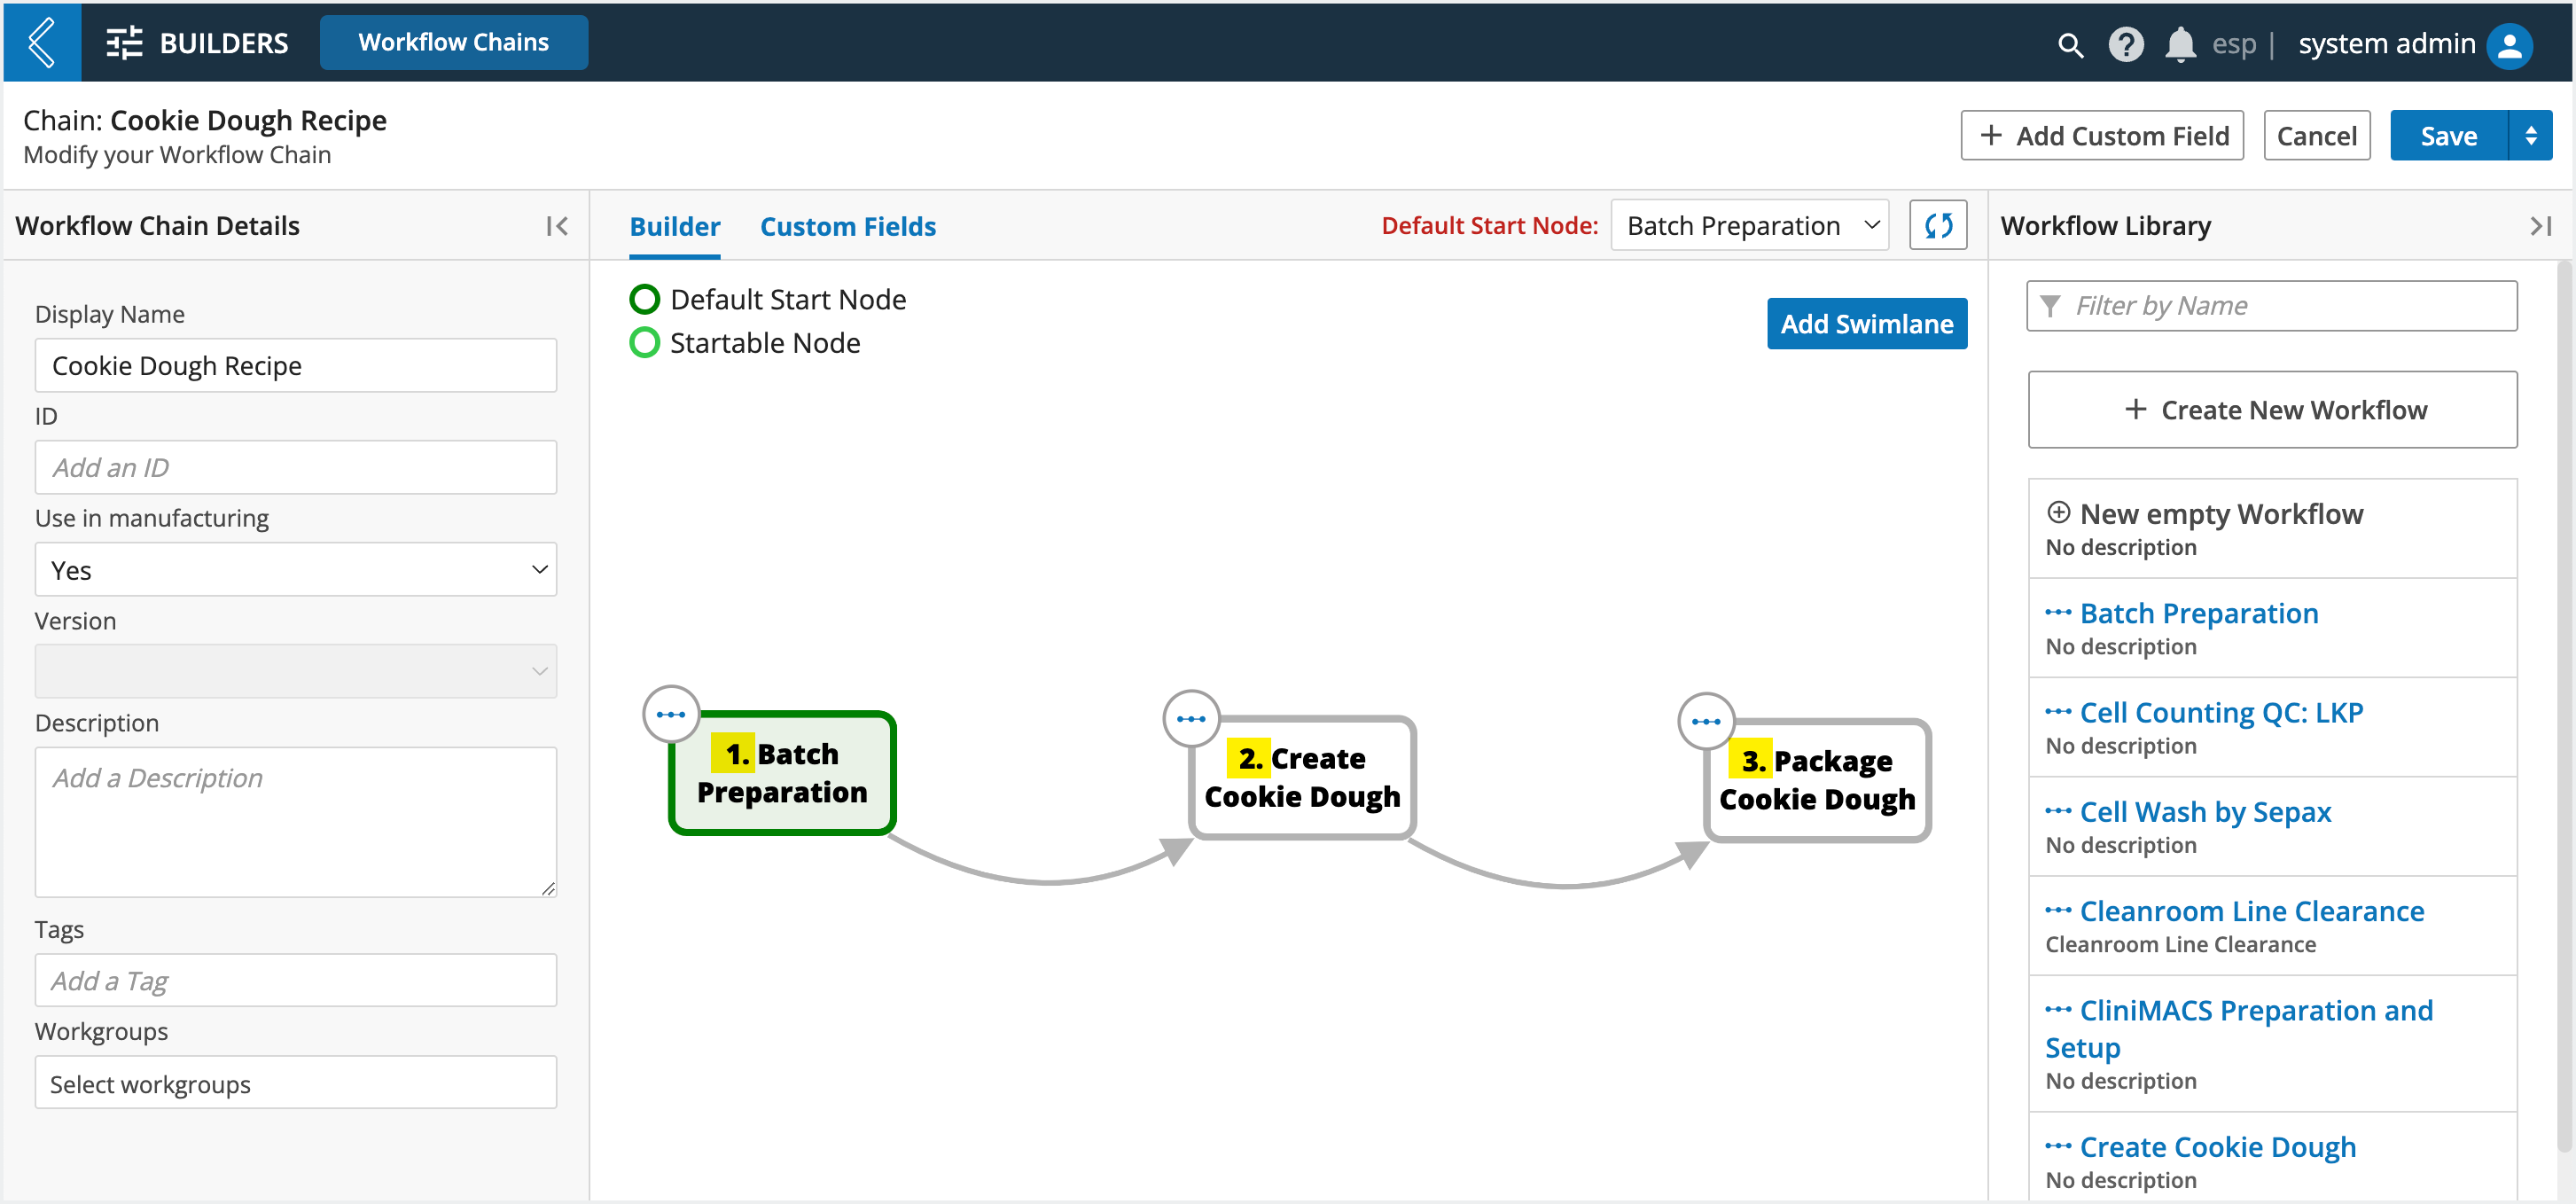Click the Add Swimlane button
Screen dimensions: 2576x1204
point(1867,325)
